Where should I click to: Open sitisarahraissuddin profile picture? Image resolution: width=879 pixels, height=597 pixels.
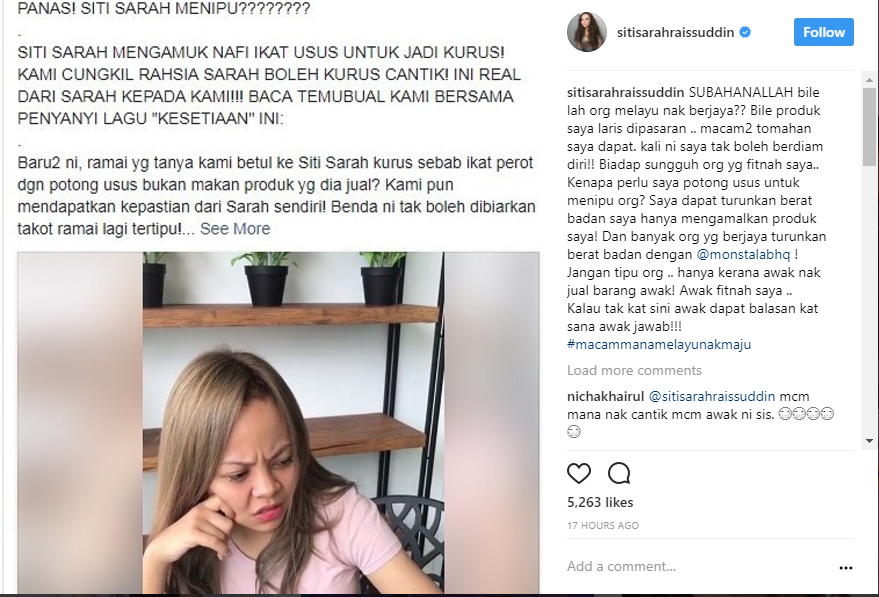[x=587, y=32]
